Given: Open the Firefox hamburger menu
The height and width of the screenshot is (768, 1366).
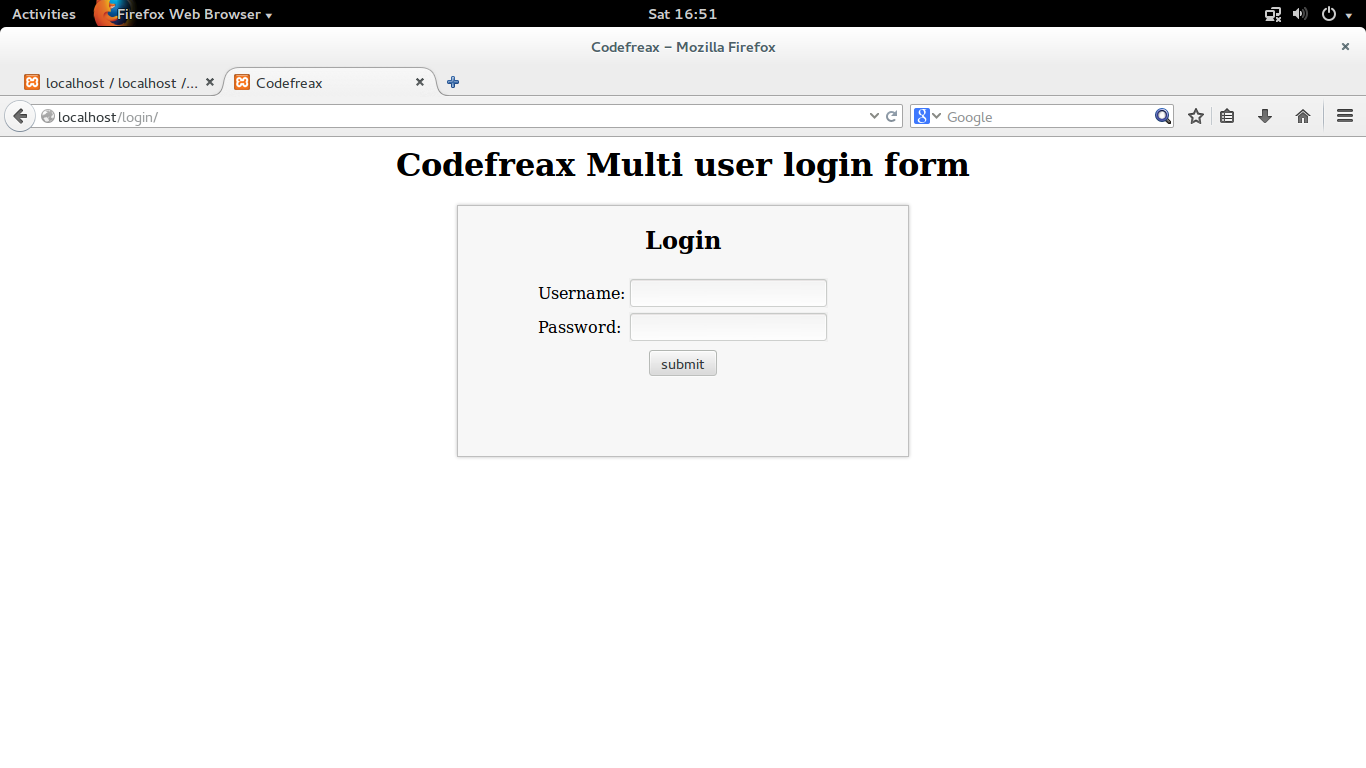Looking at the screenshot, I should tap(1345, 116).
